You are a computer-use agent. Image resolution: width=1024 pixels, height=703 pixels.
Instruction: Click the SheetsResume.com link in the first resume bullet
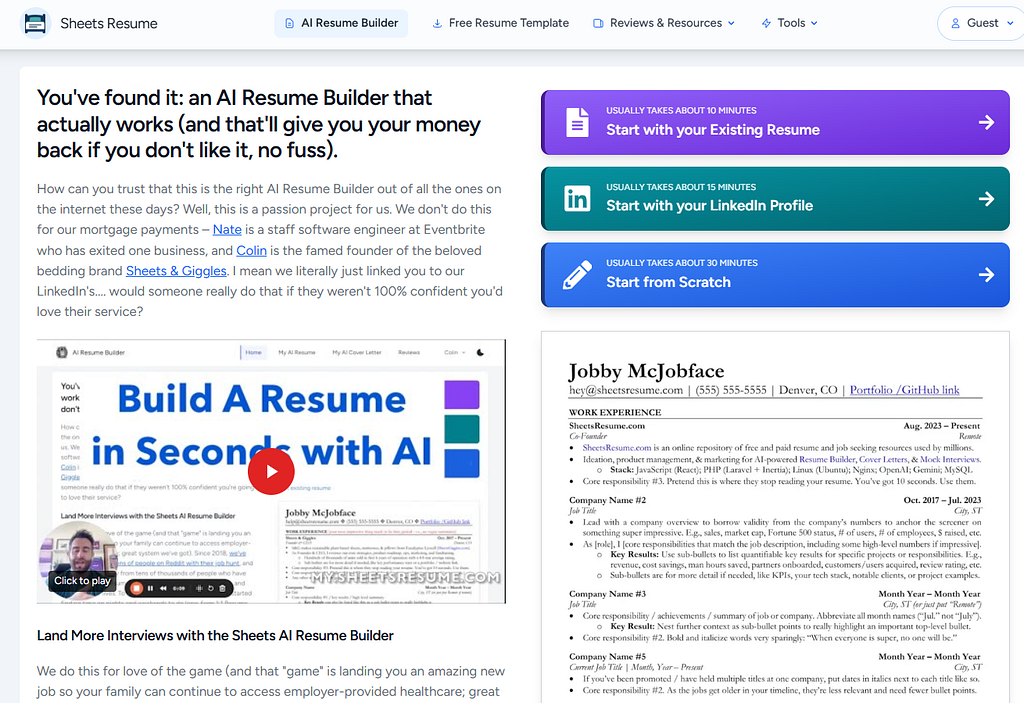pos(616,448)
